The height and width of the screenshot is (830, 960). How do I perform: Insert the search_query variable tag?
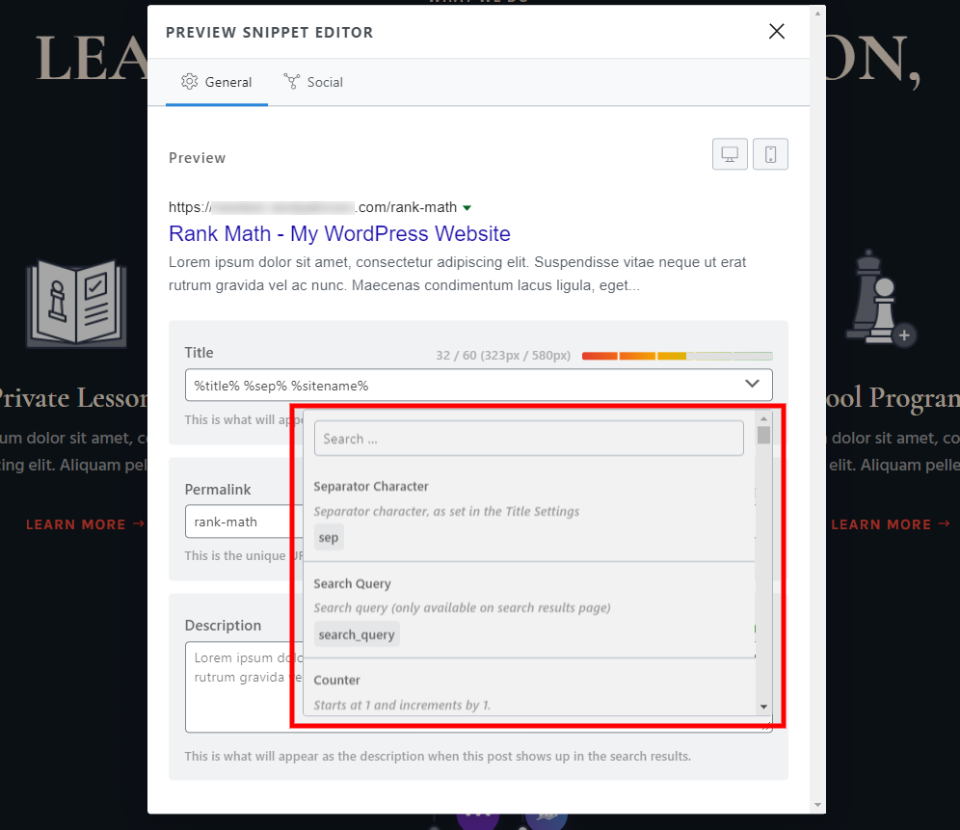click(356, 634)
